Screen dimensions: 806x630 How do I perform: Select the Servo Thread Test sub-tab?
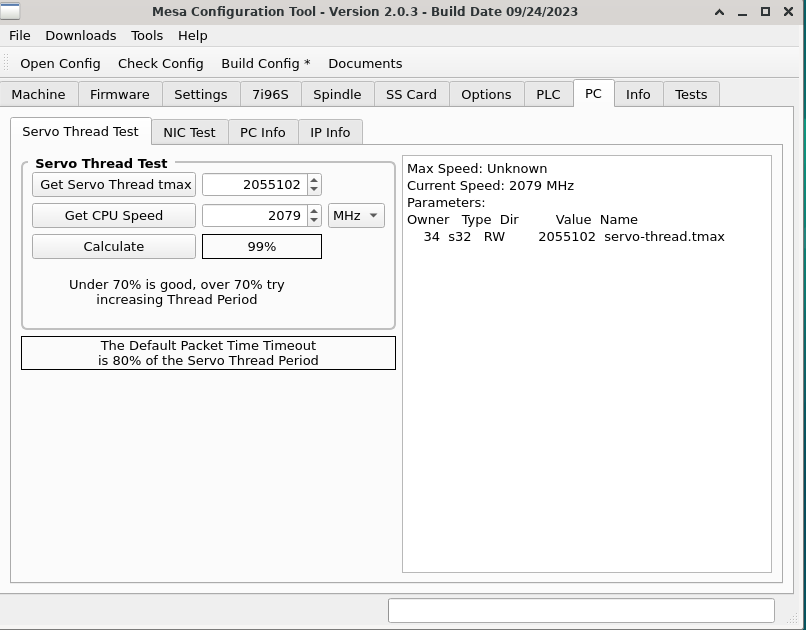pyautogui.click(x=80, y=132)
